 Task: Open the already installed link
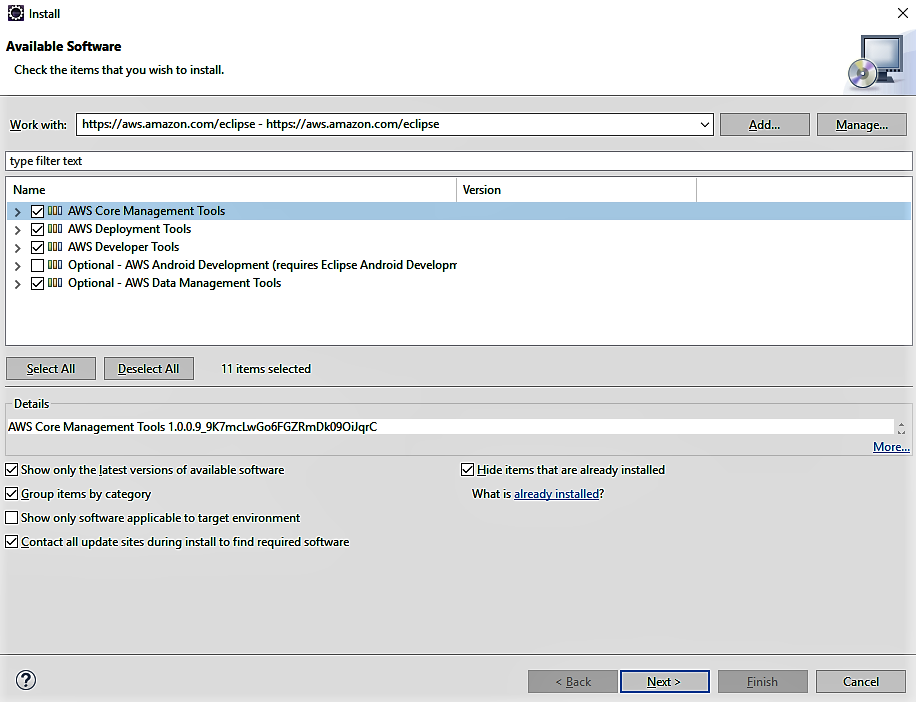[556, 494]
